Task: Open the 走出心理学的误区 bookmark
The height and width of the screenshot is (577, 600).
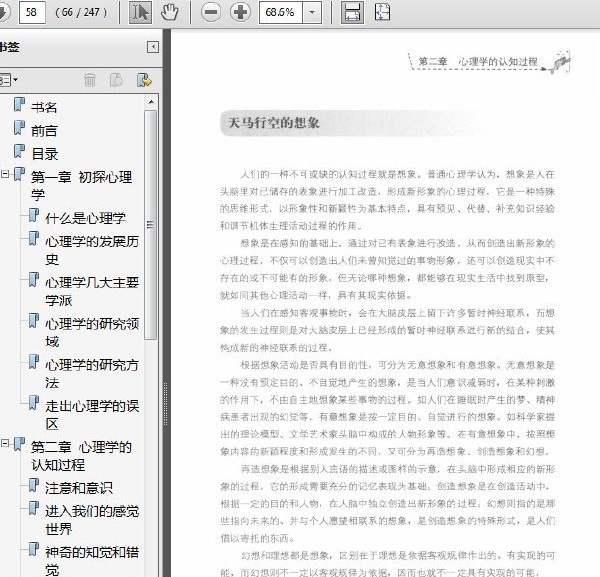Action: click(x=92, y=415)
